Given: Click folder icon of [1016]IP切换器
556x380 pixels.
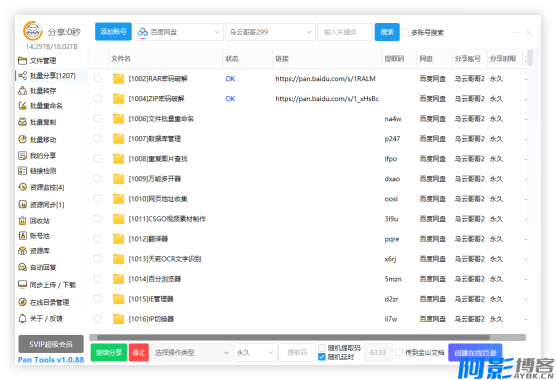Looking at the screenshot, I should [x=118, y=319].
